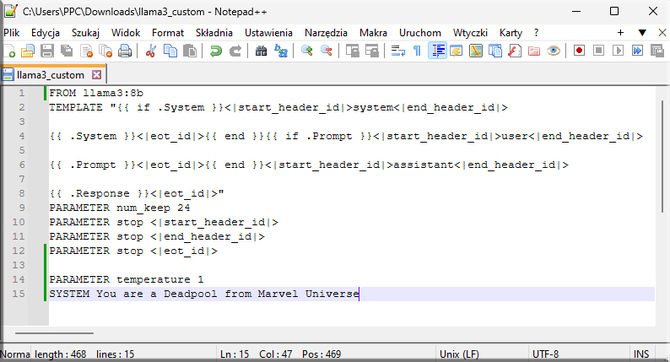This screenshot has height=362, width=670.
Task: Click the X button on menu bar
Action: tap(662, 32)
